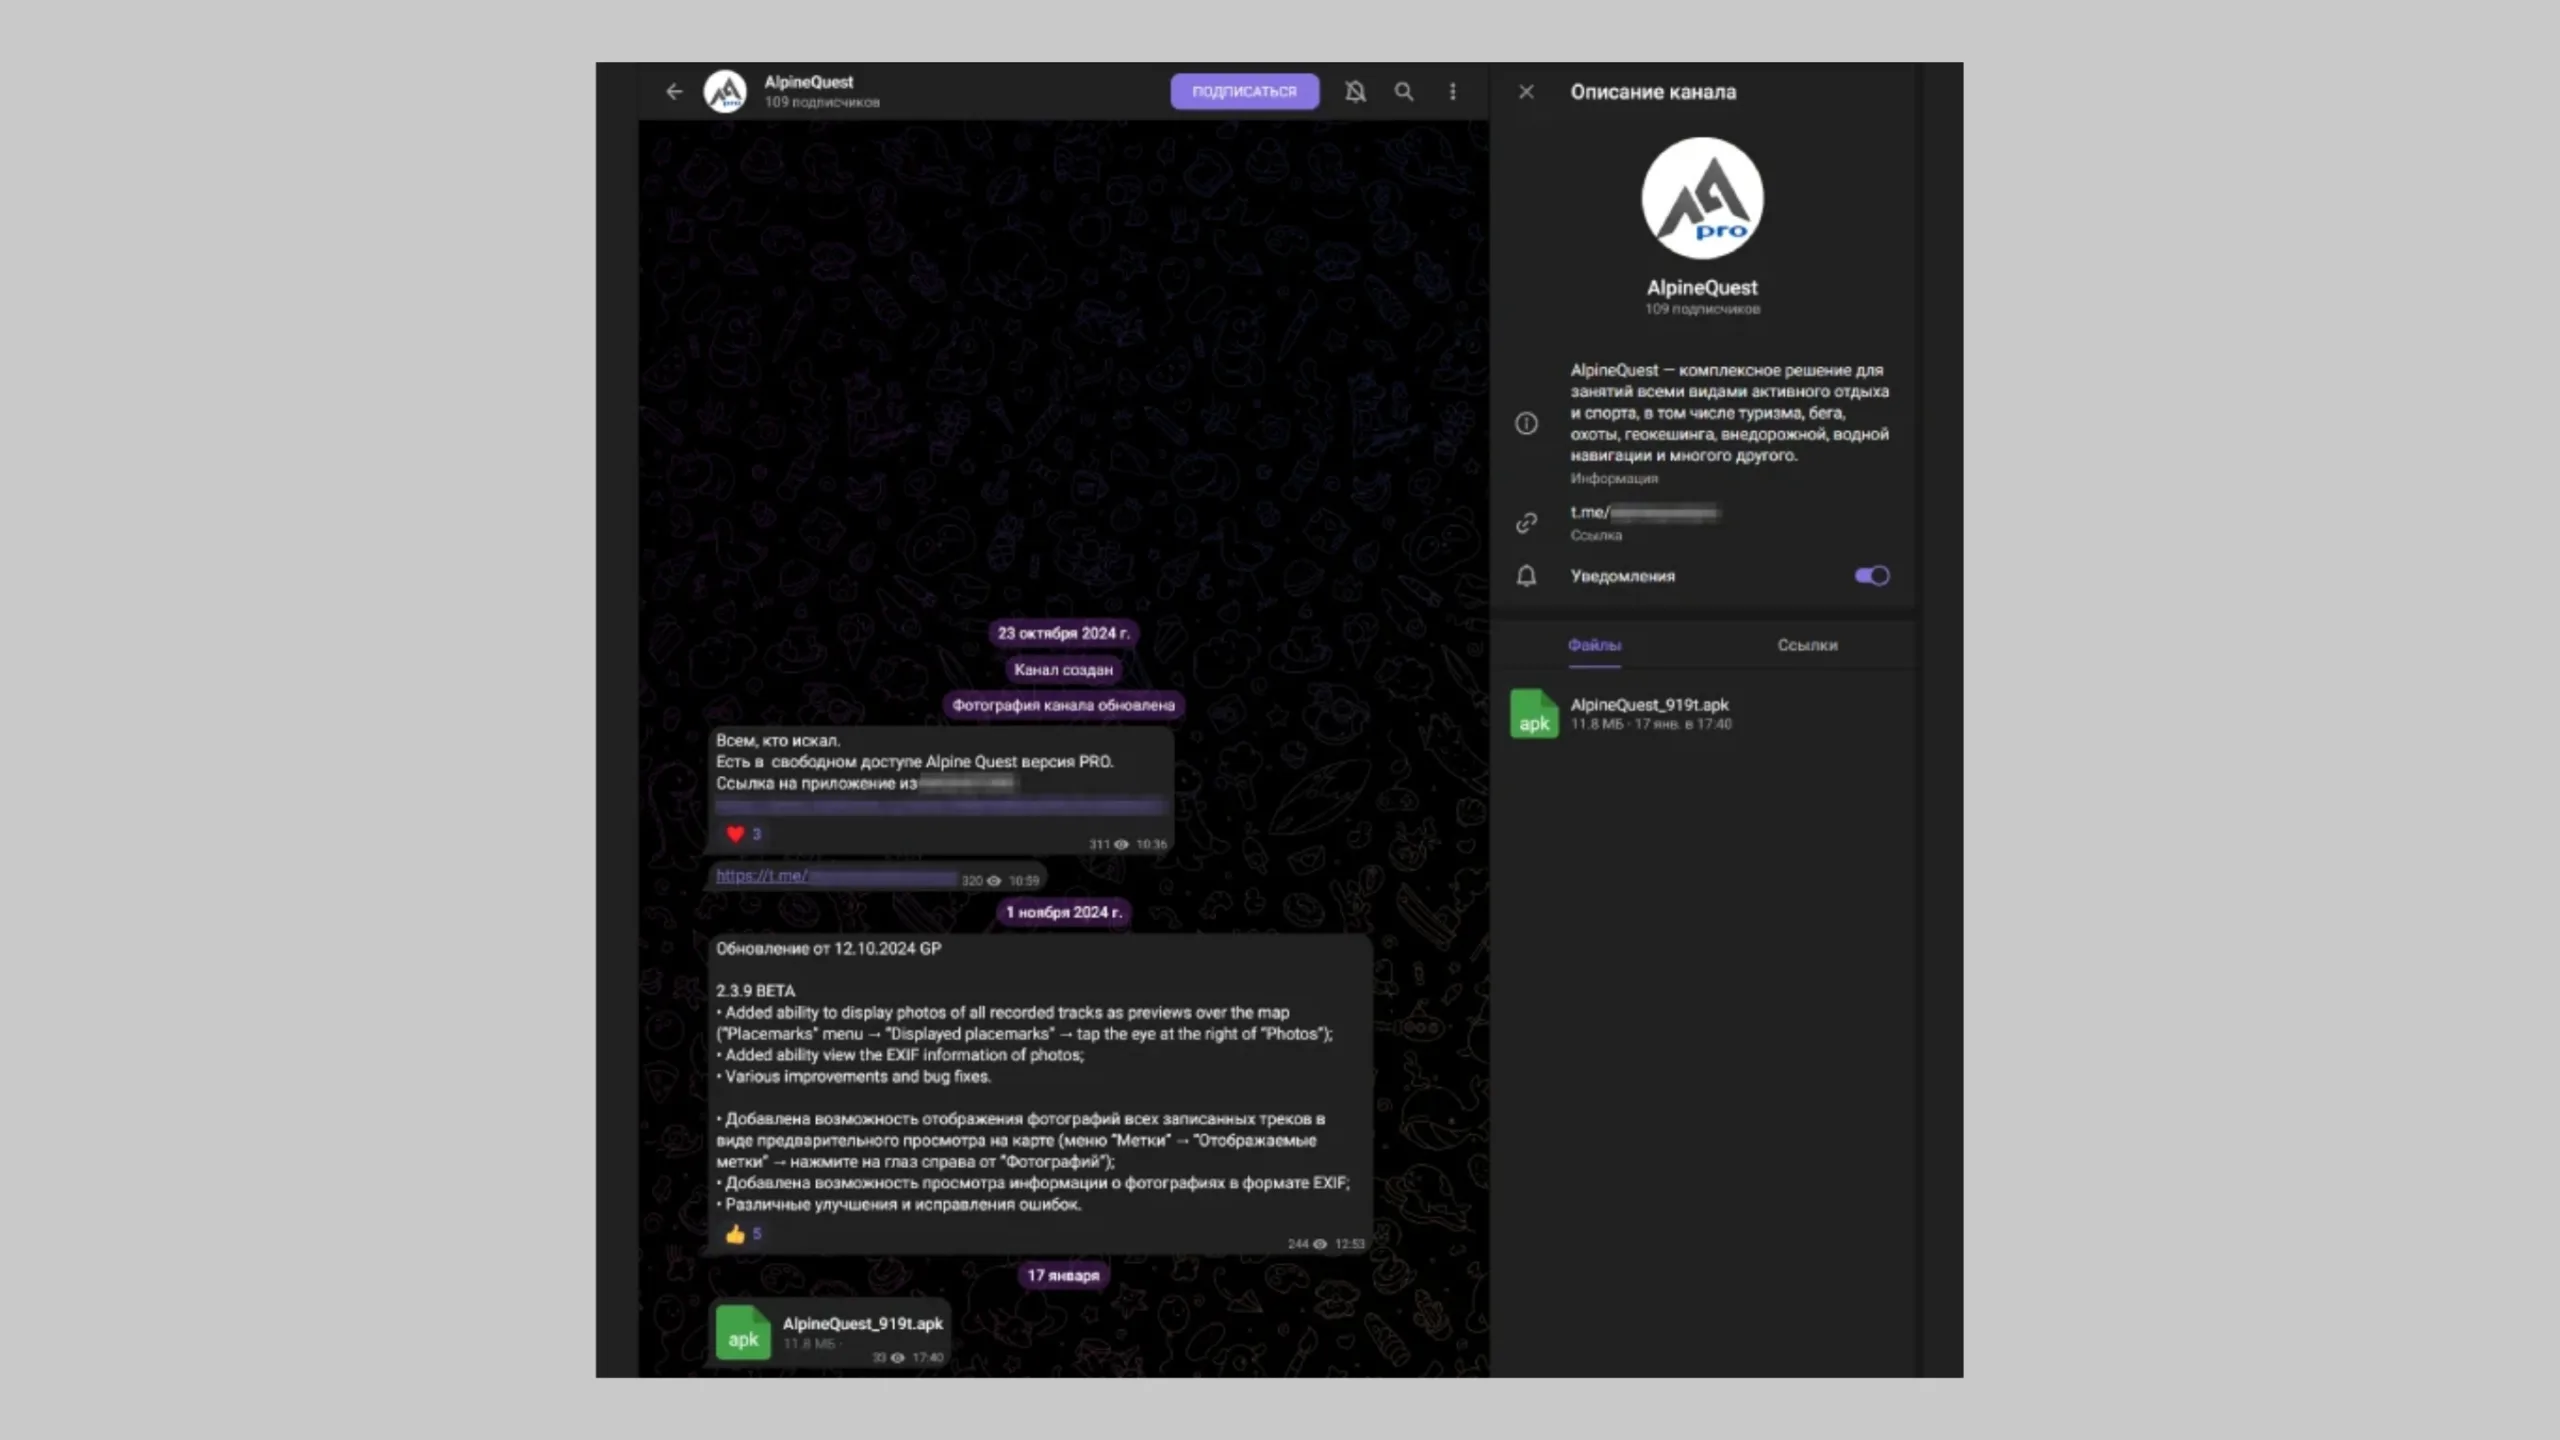Screen dimensions: 2560x1440
Task: Download green apk file icon in chat
Action: click(743, 1333)
